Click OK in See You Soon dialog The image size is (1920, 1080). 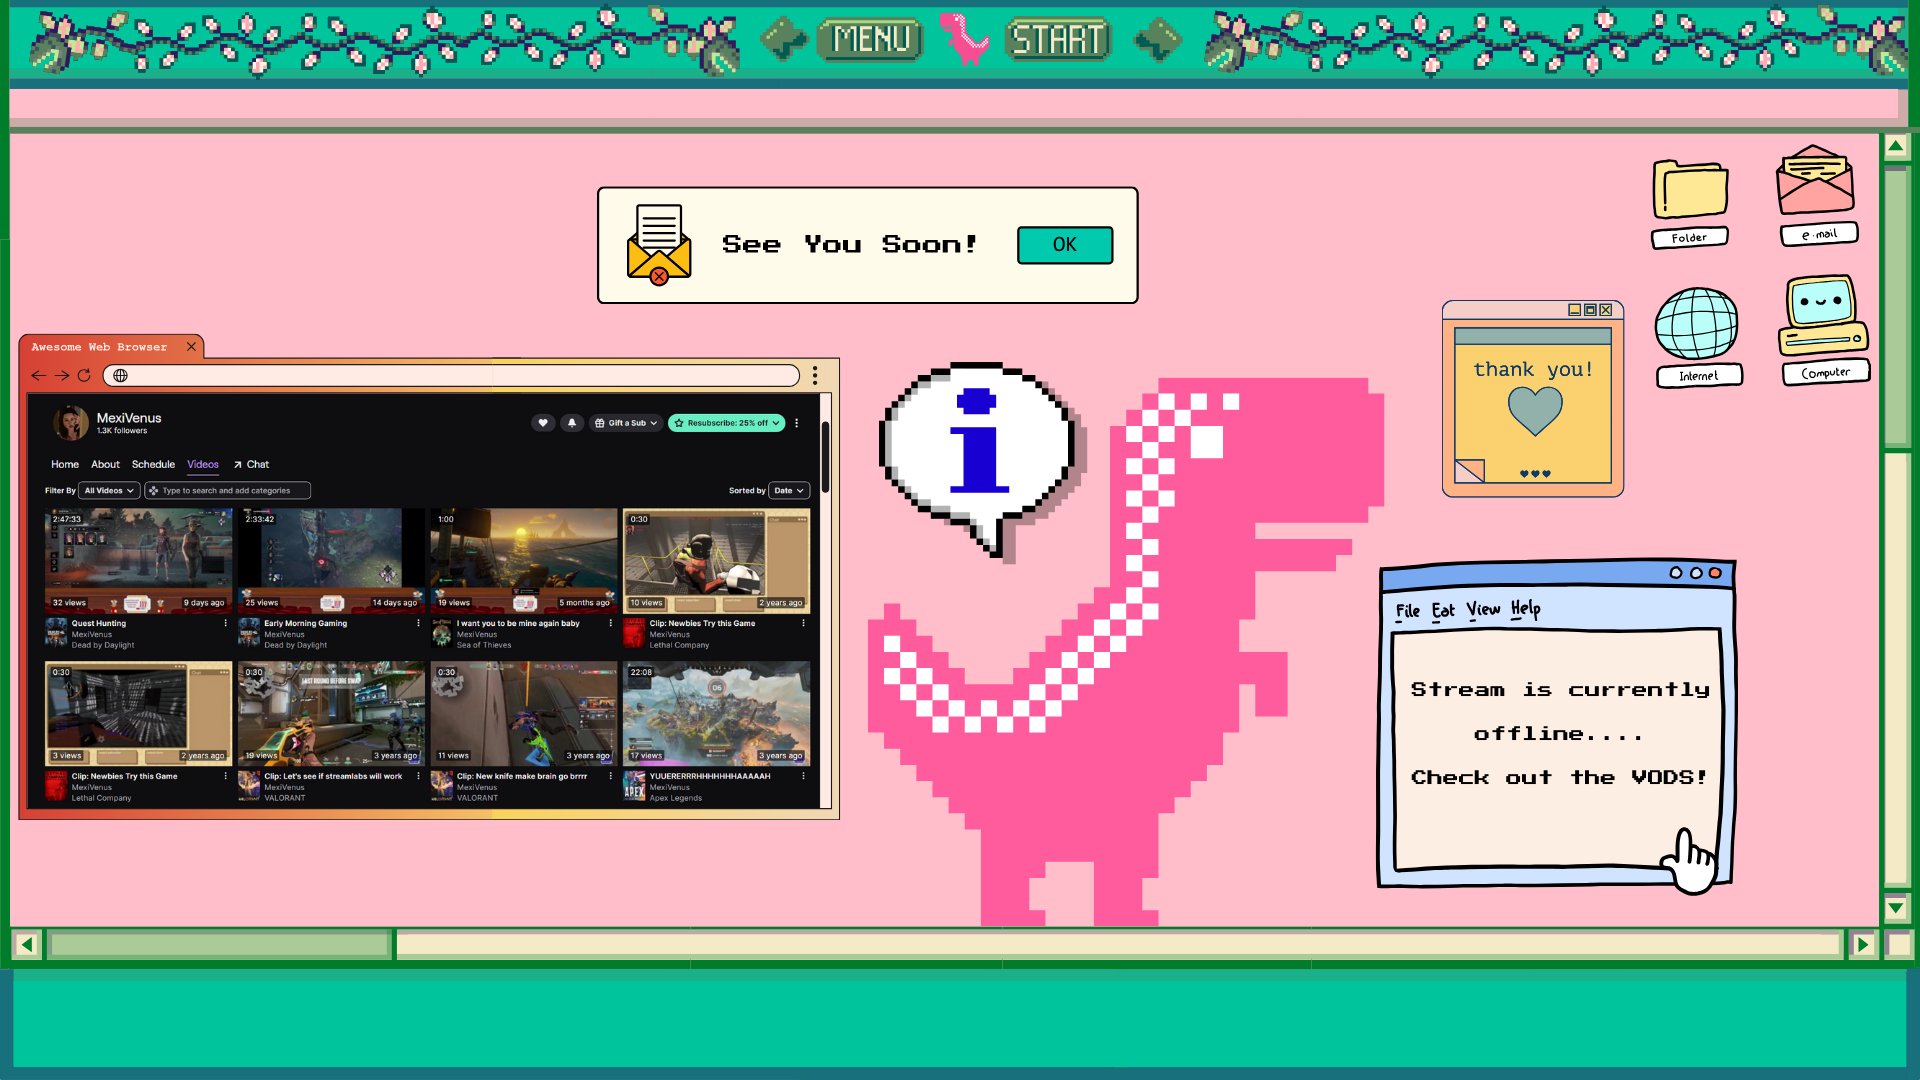[x=1065, y=245]
